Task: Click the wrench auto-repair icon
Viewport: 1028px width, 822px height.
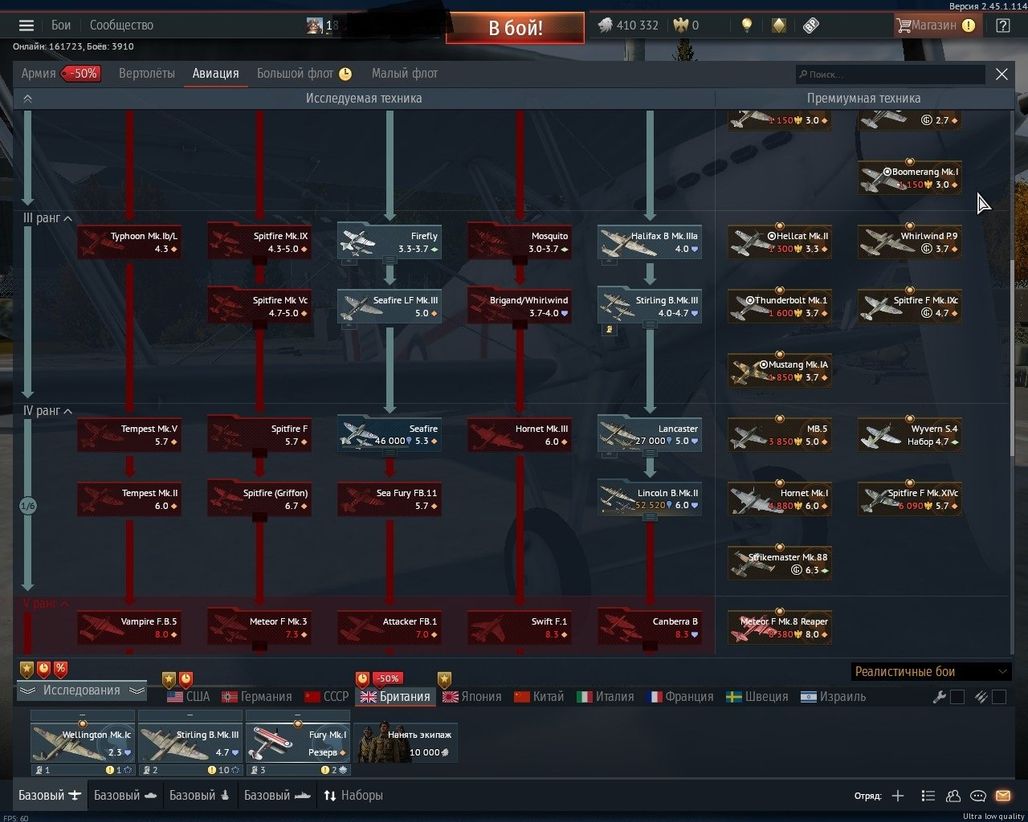Action: coord(939,697)
